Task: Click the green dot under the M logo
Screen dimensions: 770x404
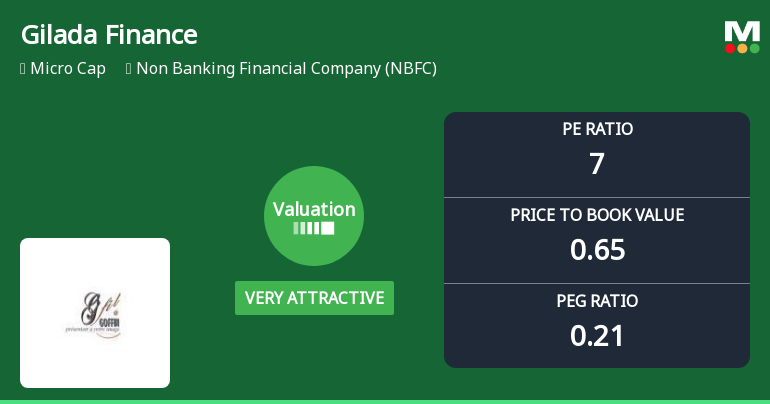Action: (754, 48)
